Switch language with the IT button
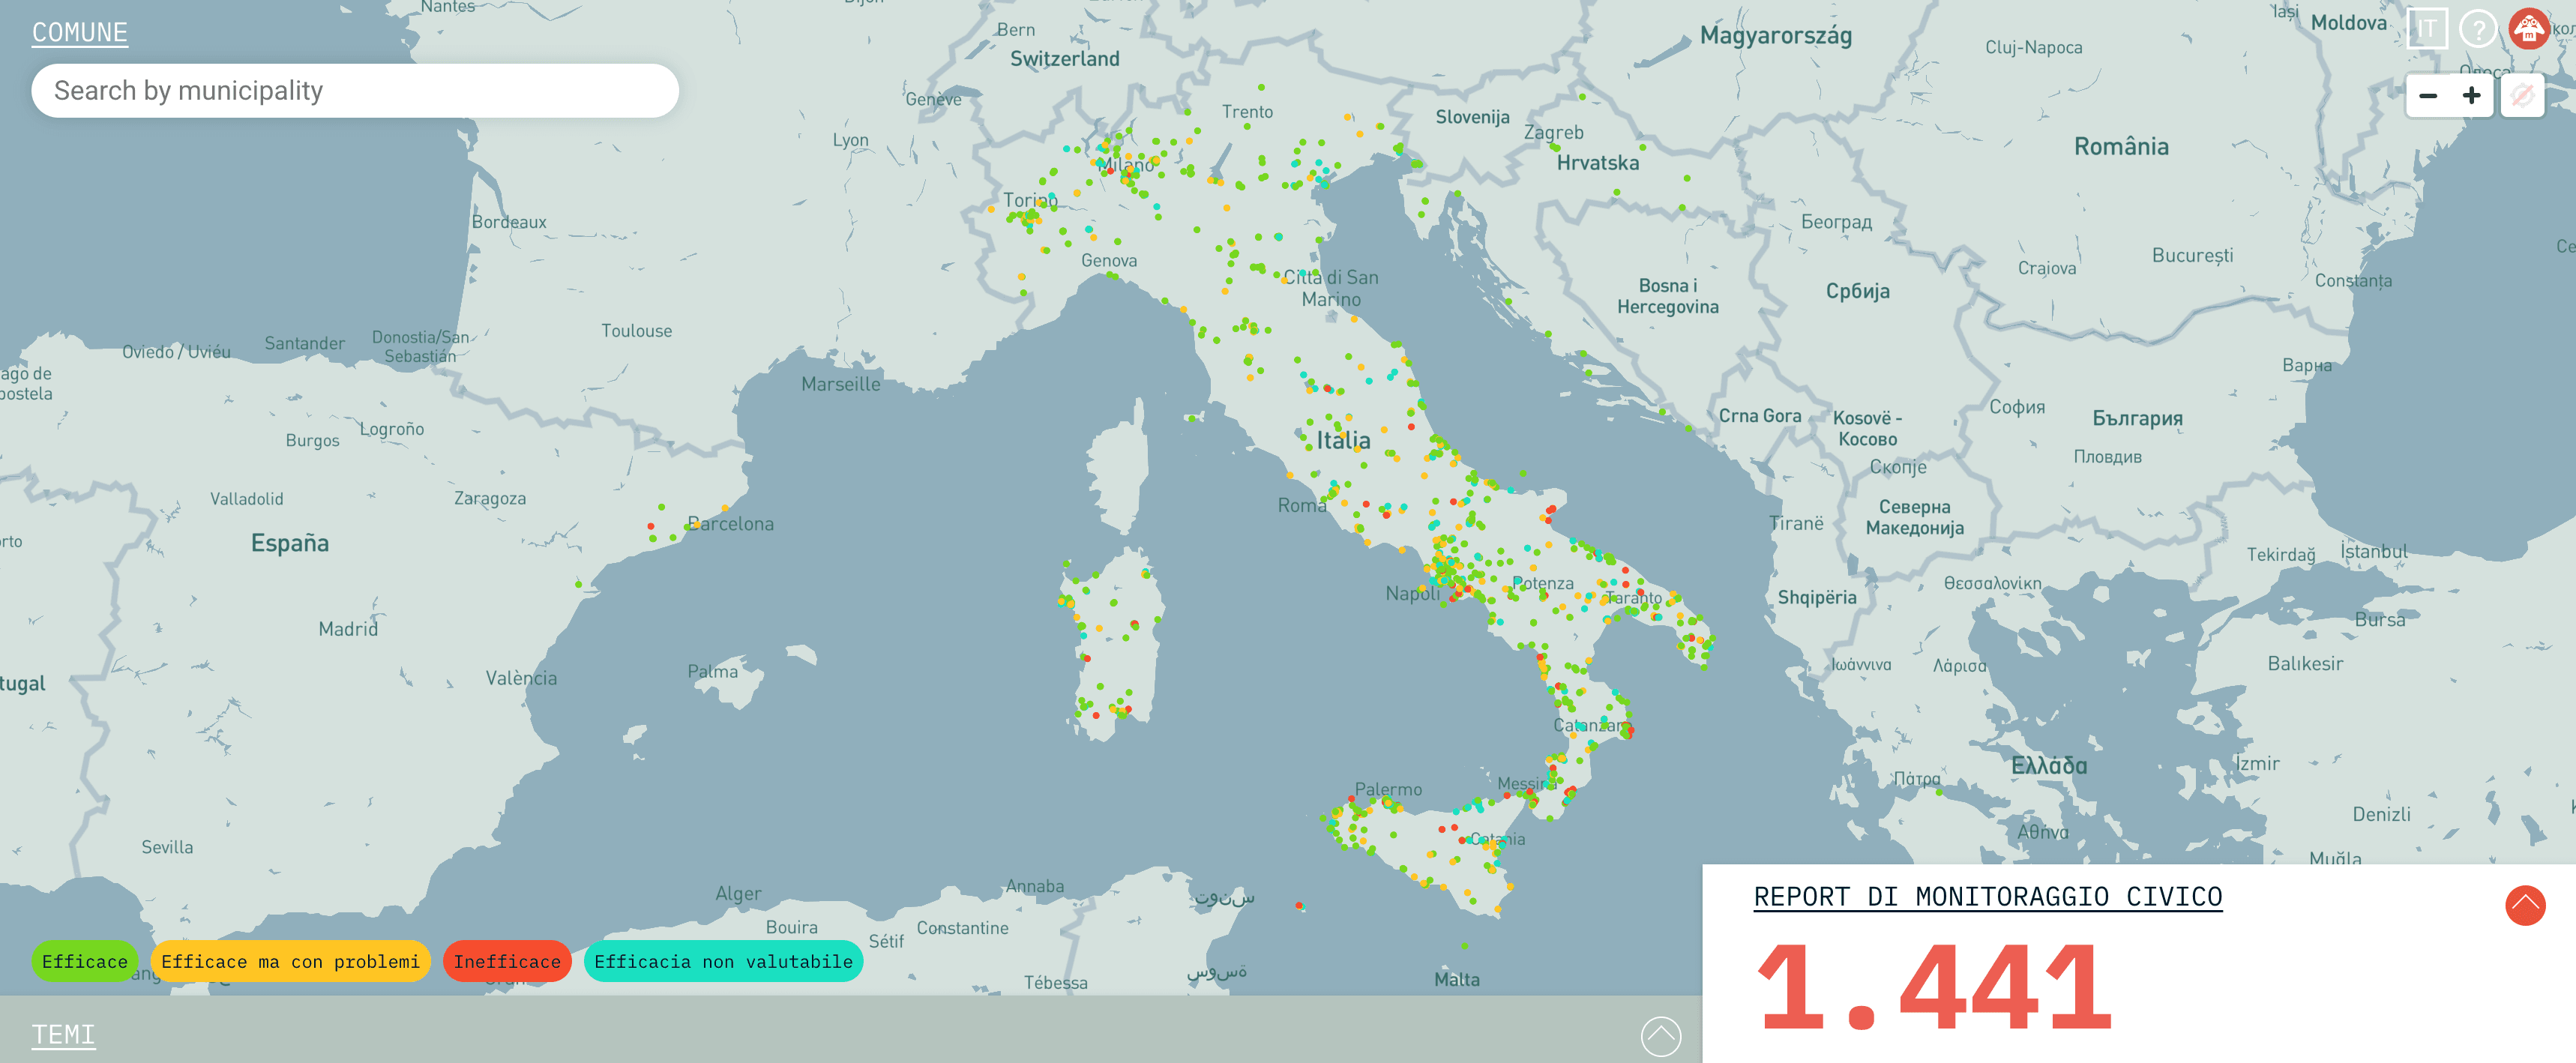Viewport: 2576px width, 1063px height. pyautogui.click(x=2427, y=29)
